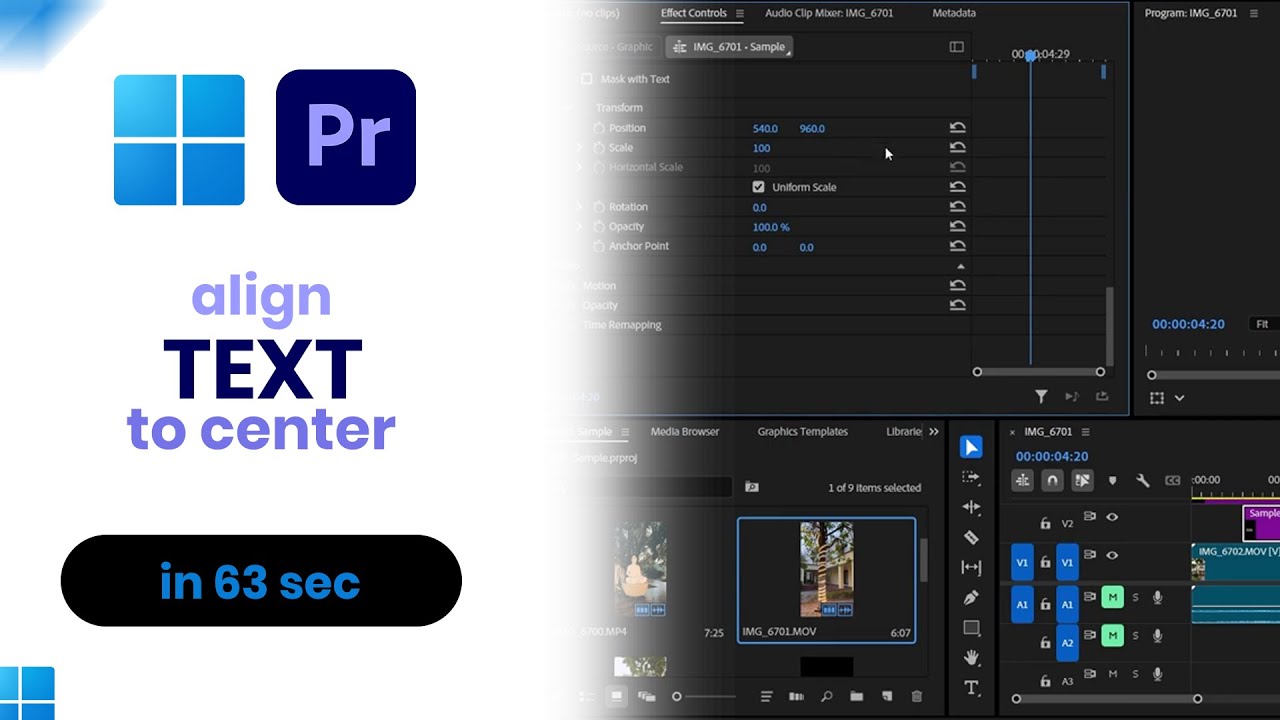
Task: Open Effect Controls panel menu
Action: [x=740, y=13]
